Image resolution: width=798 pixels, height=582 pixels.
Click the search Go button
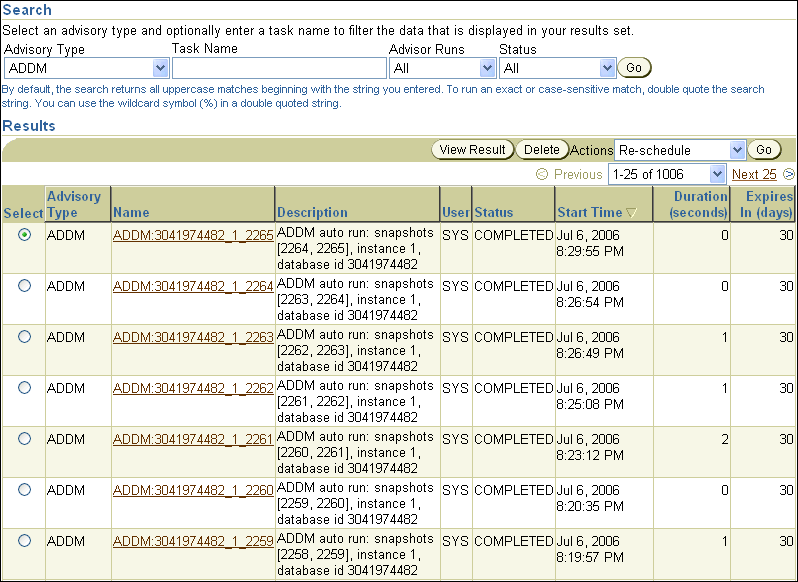pos(634,68)
